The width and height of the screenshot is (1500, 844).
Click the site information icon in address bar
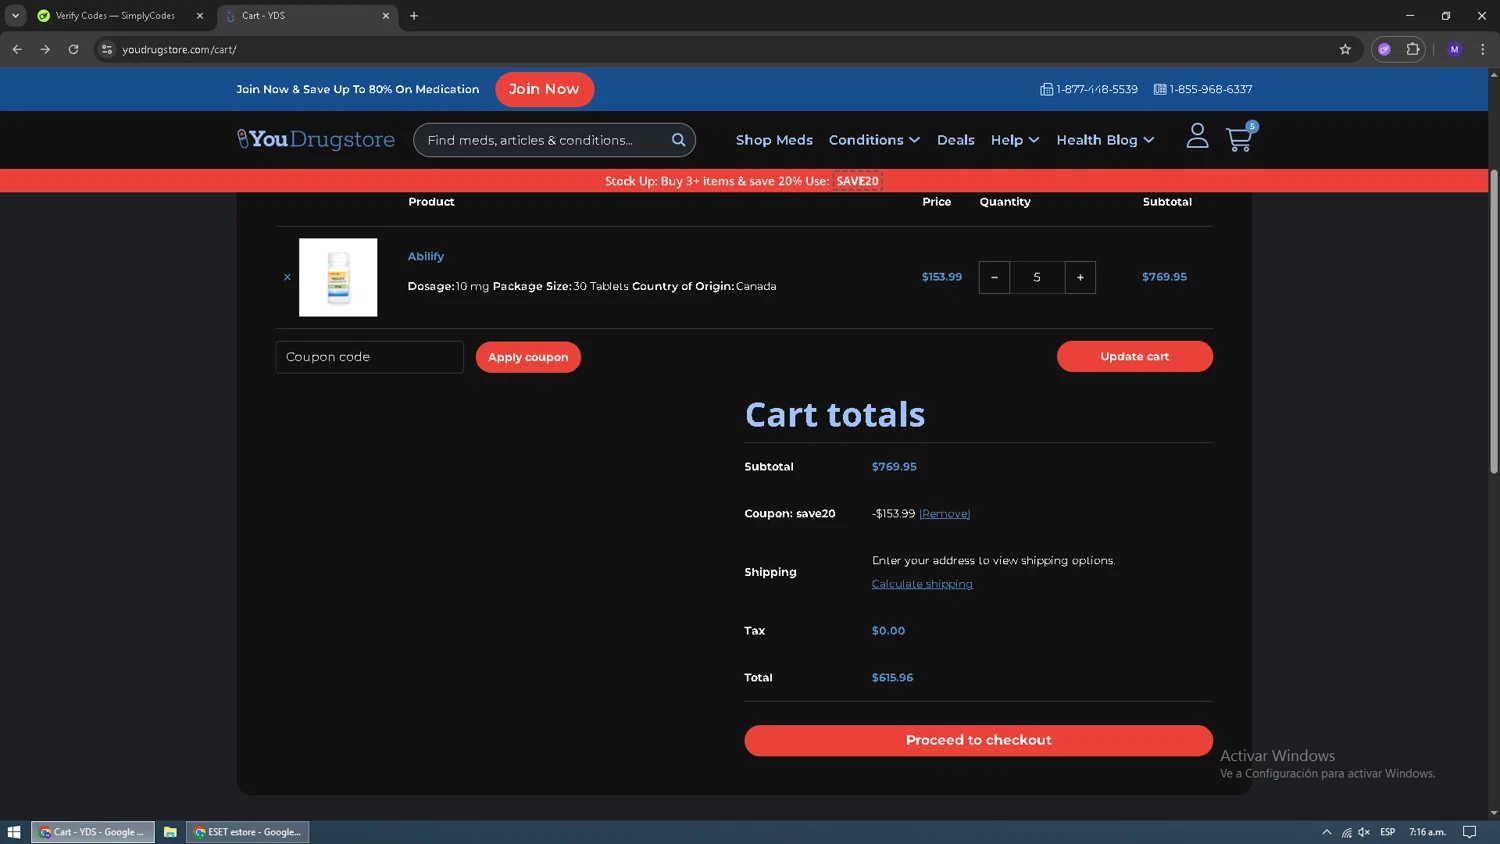click(x=107, y=49)
